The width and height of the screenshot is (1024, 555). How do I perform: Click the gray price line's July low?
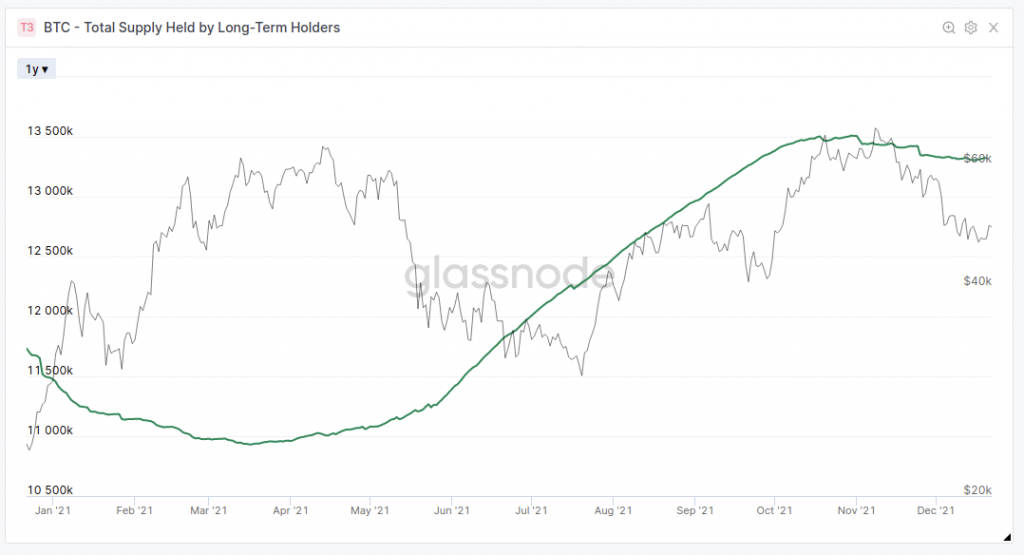581,376
